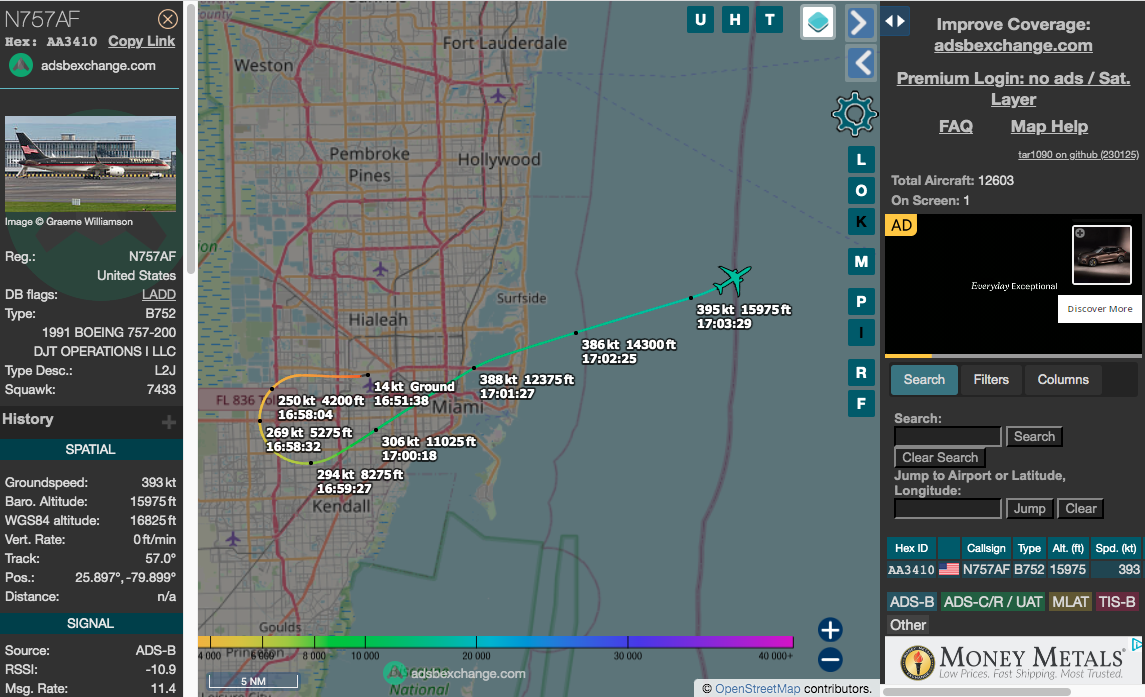Click the left panel vertical scrollbar
The width and height of the screenshot is (1145, 697).
[191, 139]
